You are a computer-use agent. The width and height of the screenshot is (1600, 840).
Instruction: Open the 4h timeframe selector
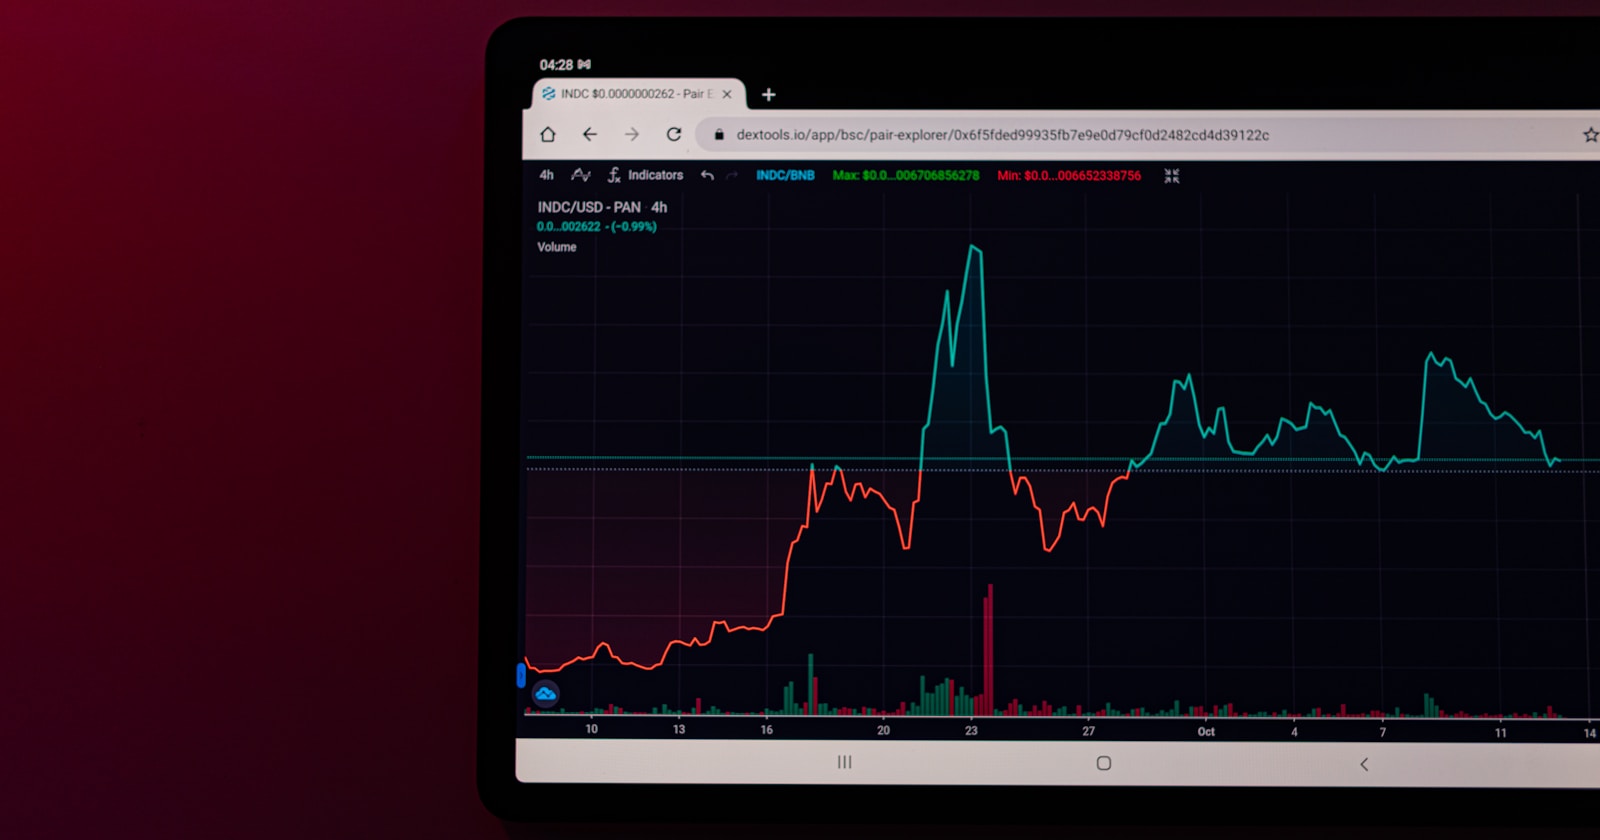pyautogui.click(x=546, y=175)
